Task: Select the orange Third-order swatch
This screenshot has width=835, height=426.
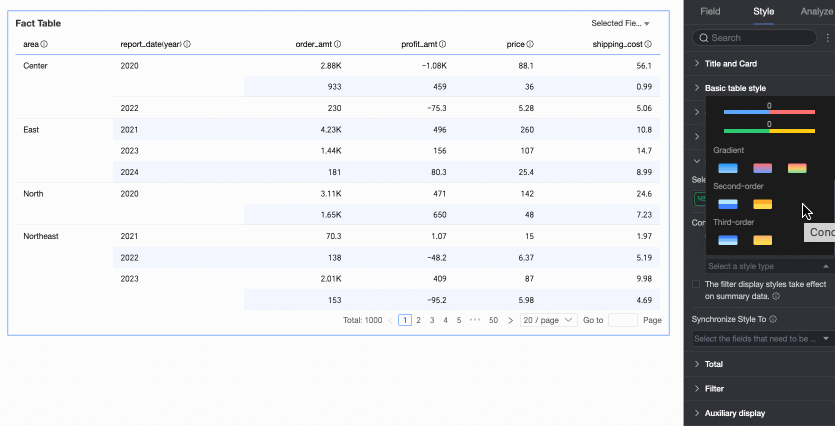Action: [763, 240]
